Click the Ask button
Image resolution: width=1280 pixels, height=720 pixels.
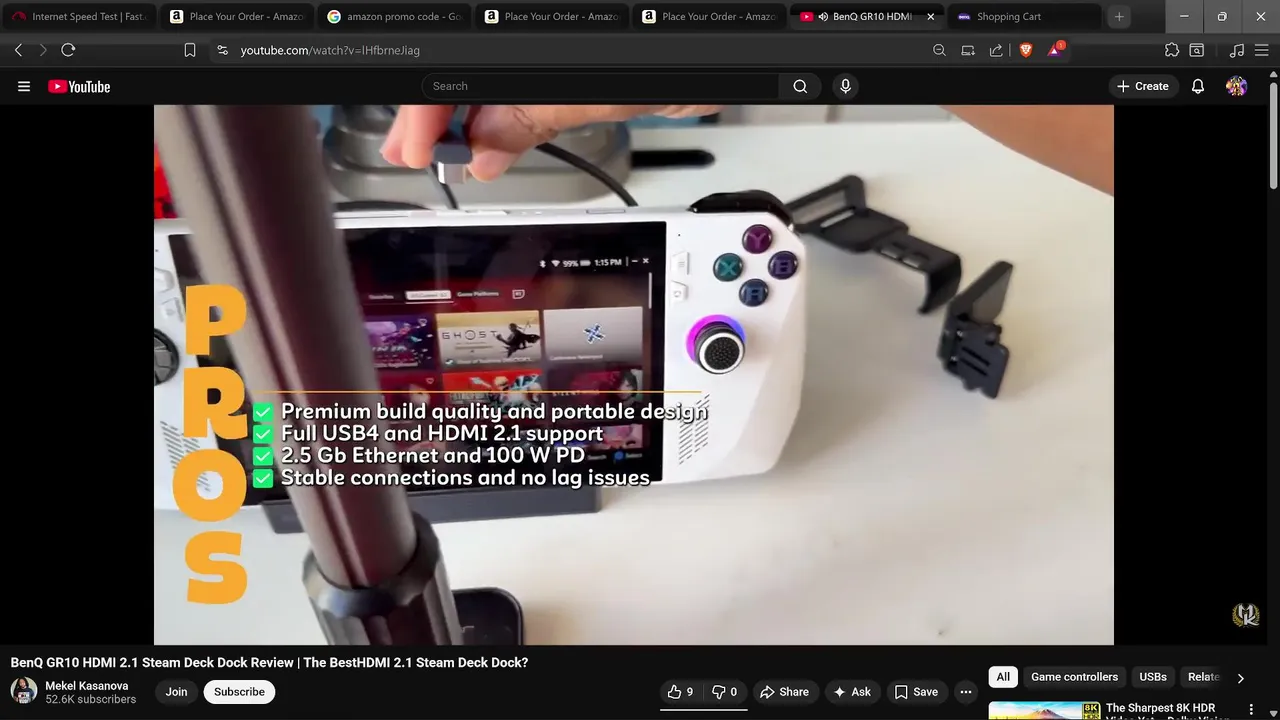[852, 692]
